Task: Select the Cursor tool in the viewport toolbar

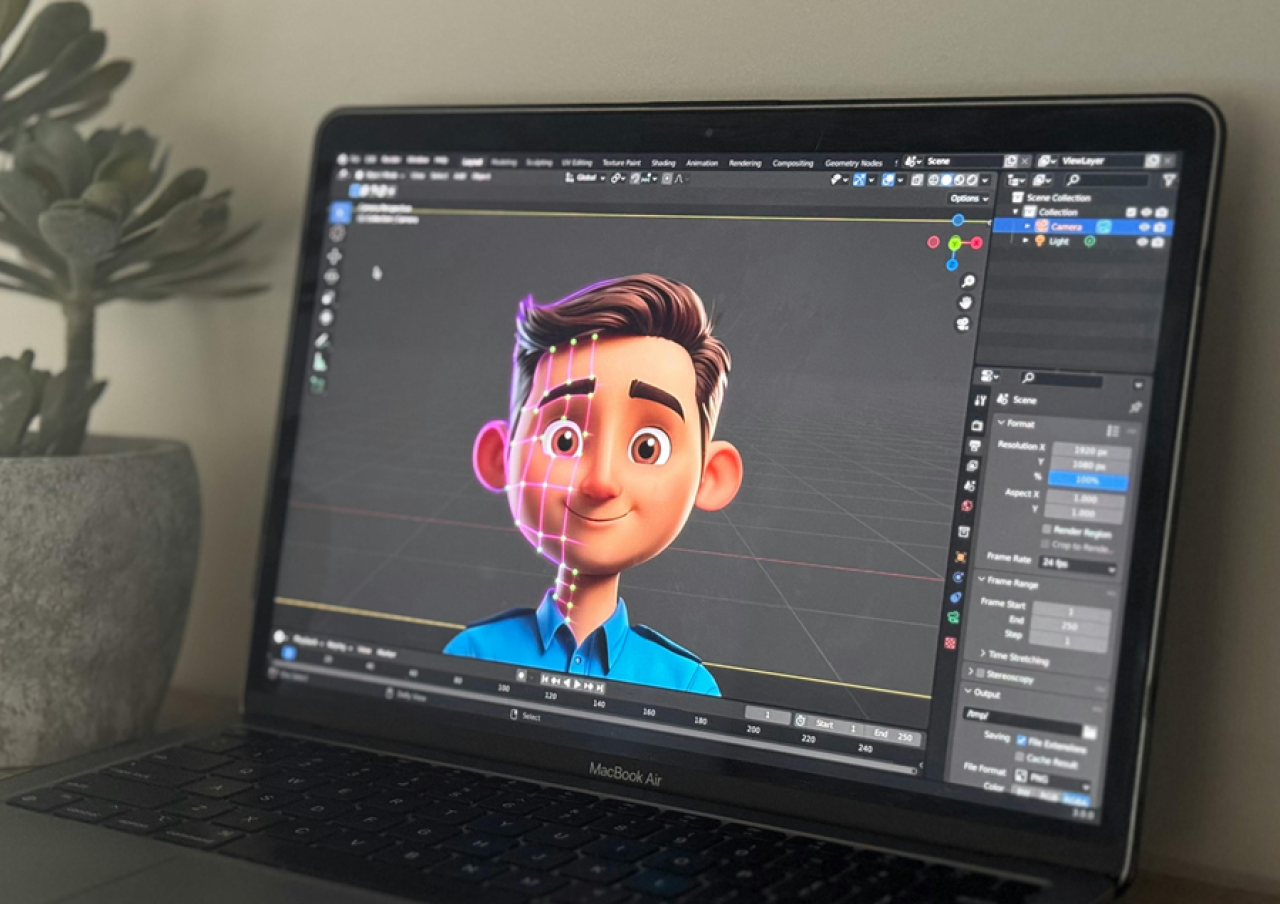Action: click(x=337, y=233)
